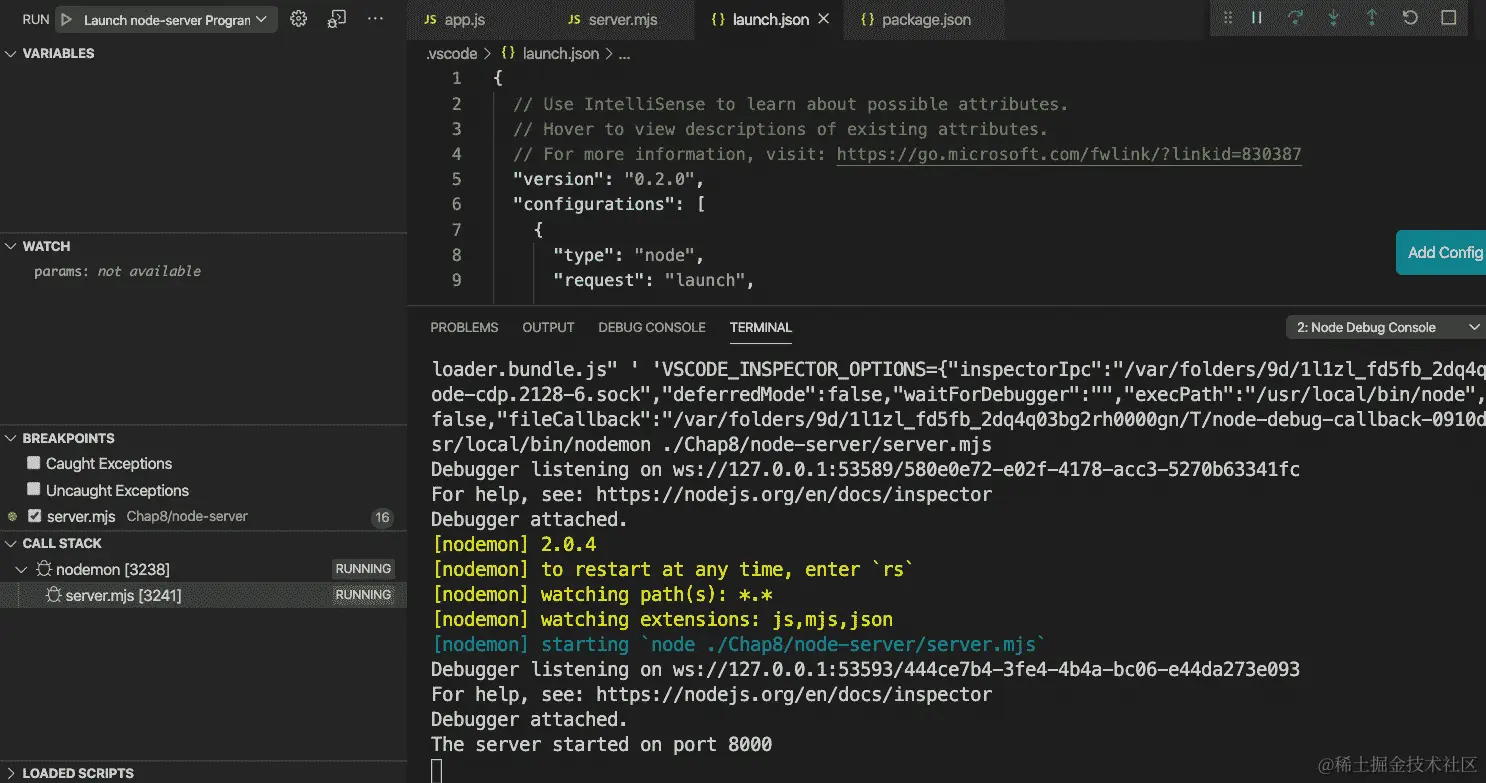Switch to the DEBUG CONSOLE tab
This screenshot has height=783, width=1486.
pyautogui.click(x=651, y=327)
